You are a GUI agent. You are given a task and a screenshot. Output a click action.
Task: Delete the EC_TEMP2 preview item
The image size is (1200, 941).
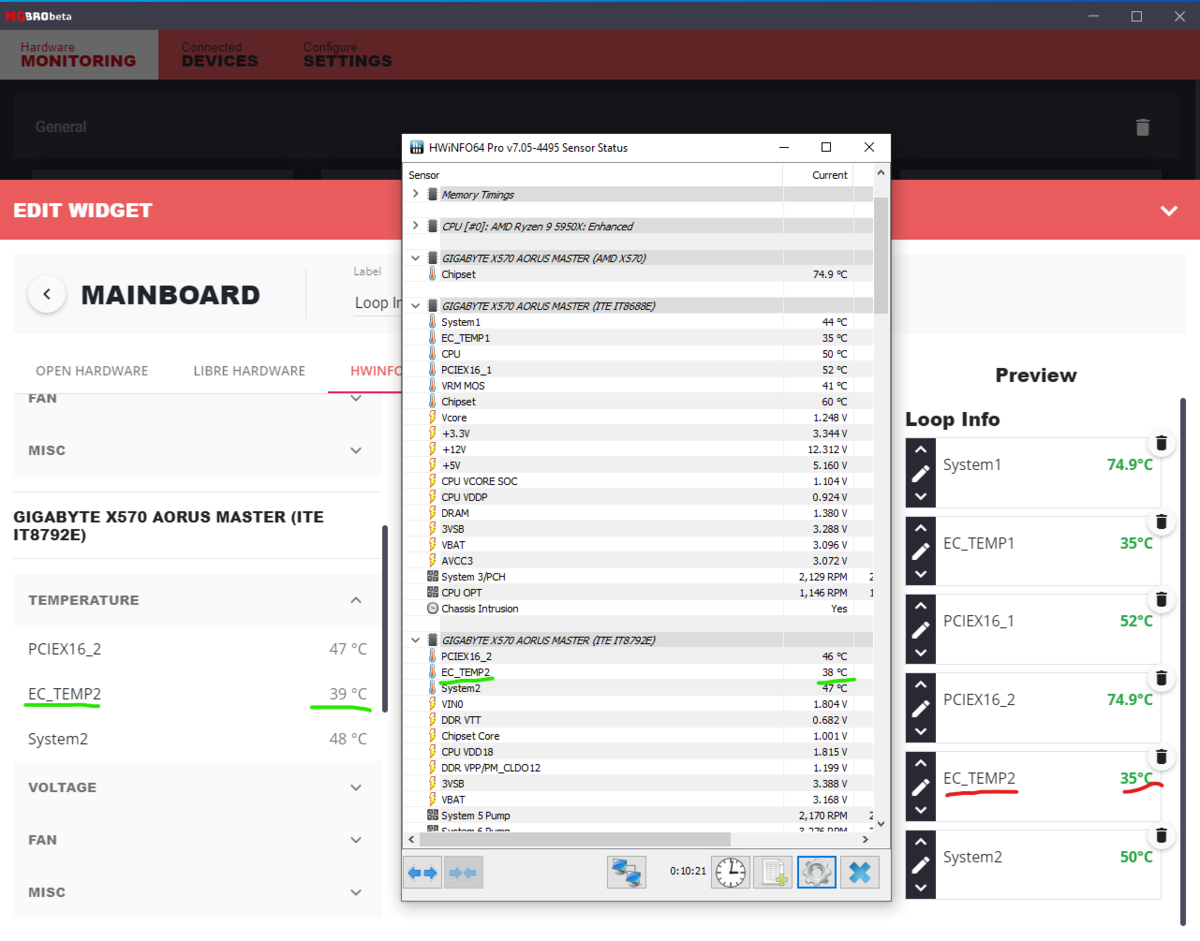pos(1161,756)
